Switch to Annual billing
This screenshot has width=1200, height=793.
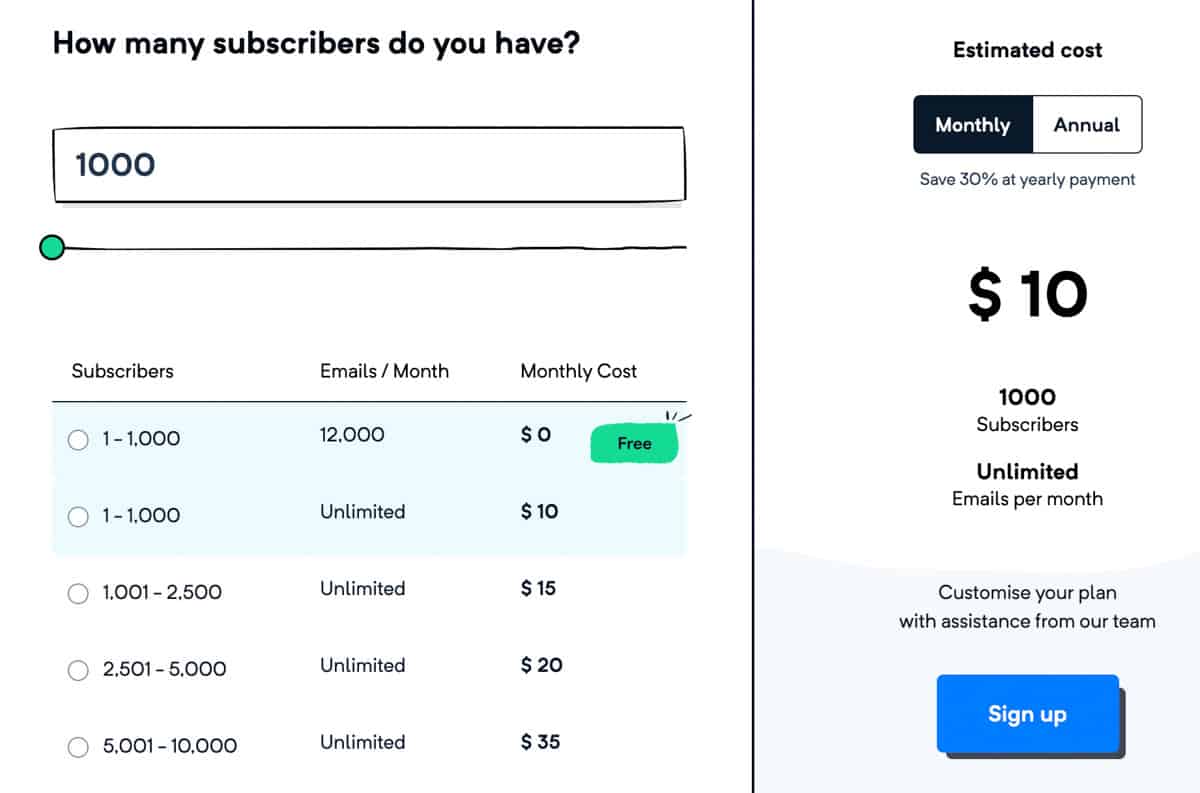pyautogui.click(x=1086, y=125)
